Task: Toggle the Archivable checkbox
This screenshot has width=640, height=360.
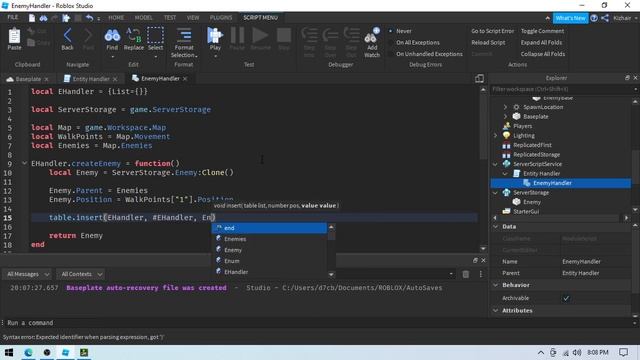Action: pyautogui.click(x=566, y=298)
